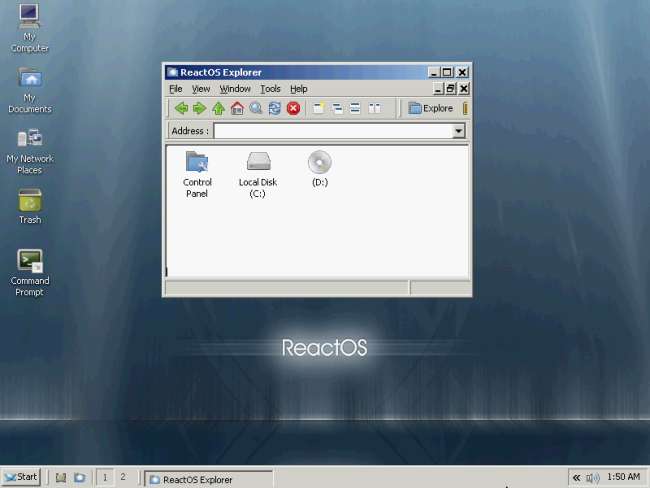The image size is (650, 488).
Task: Click the 1:50 AM clock
Action: [x=623, y=477]
